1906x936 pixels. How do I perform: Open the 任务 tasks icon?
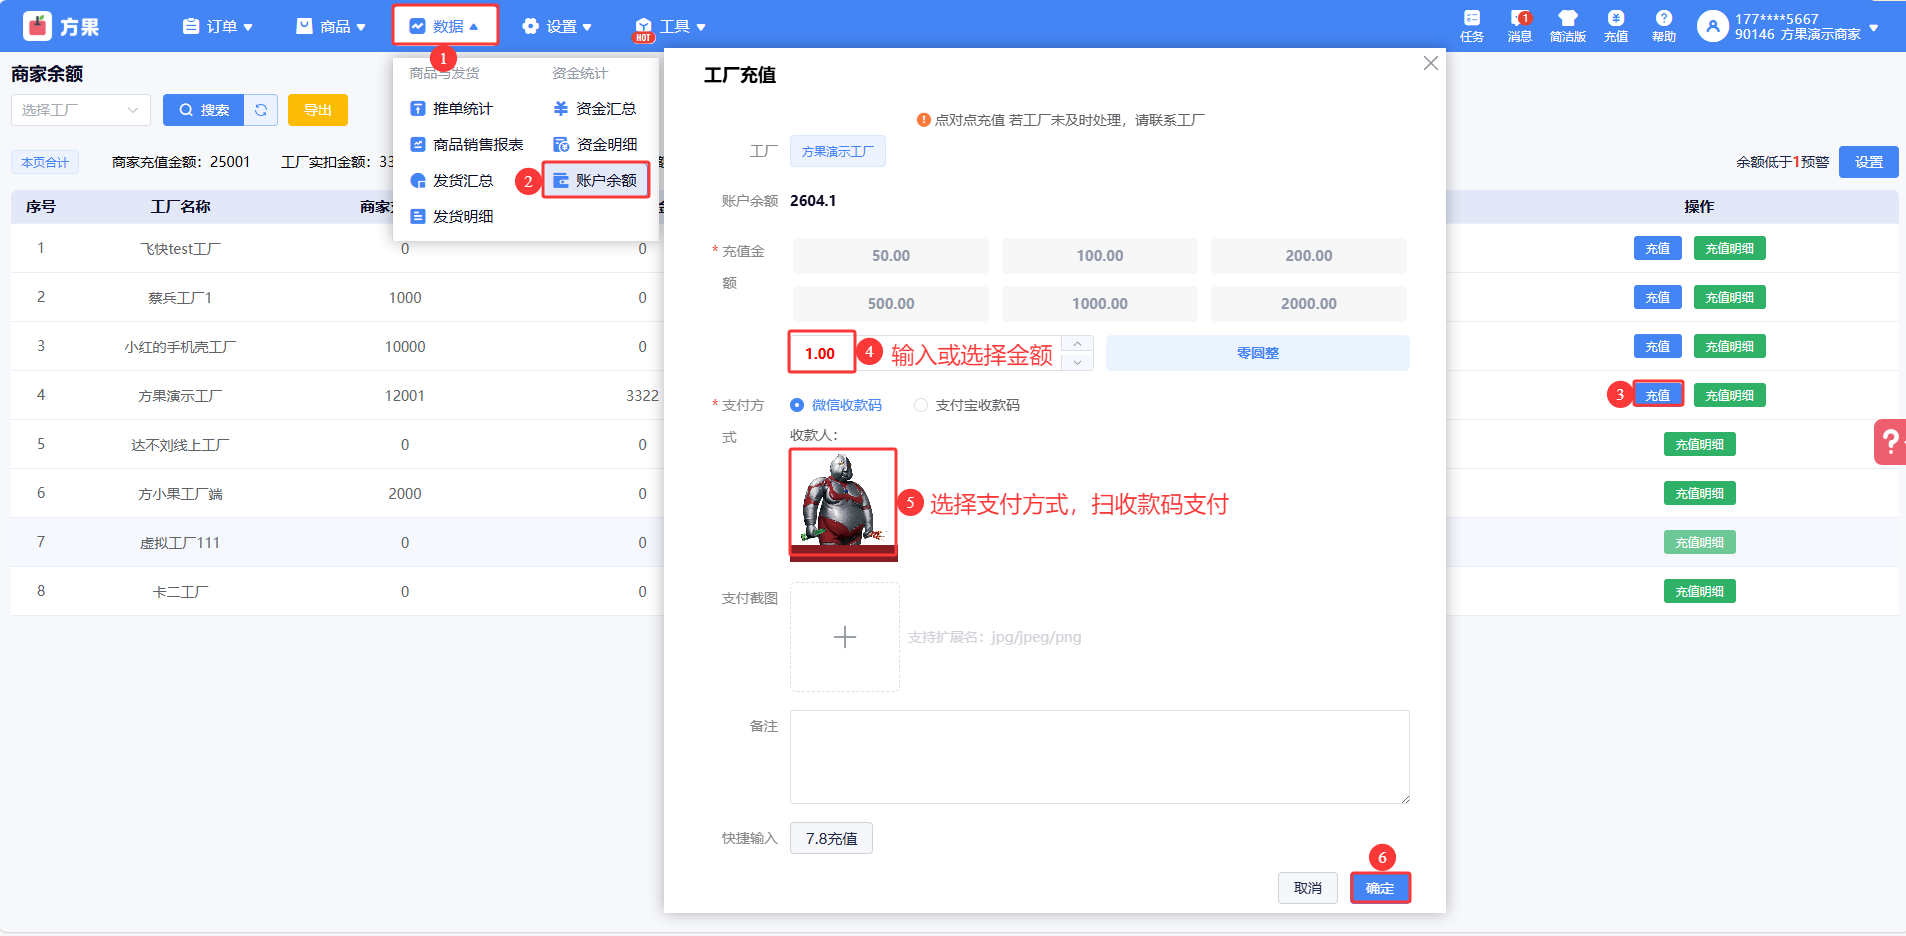(1472, 26)
